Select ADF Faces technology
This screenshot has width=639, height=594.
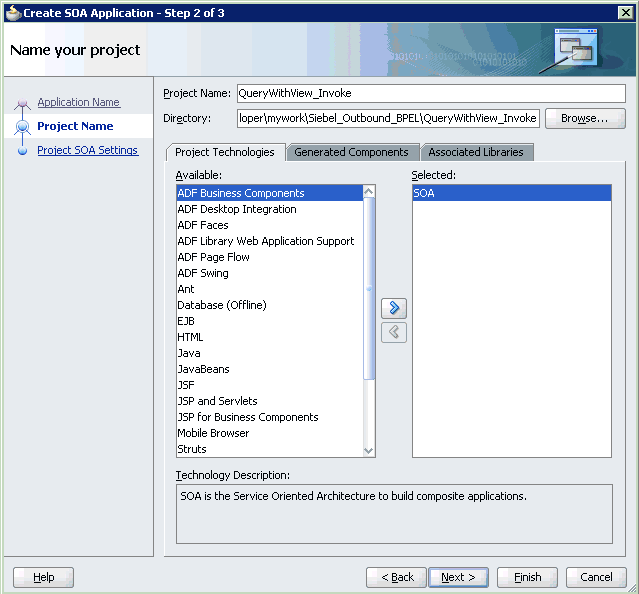tap(270, 225)
